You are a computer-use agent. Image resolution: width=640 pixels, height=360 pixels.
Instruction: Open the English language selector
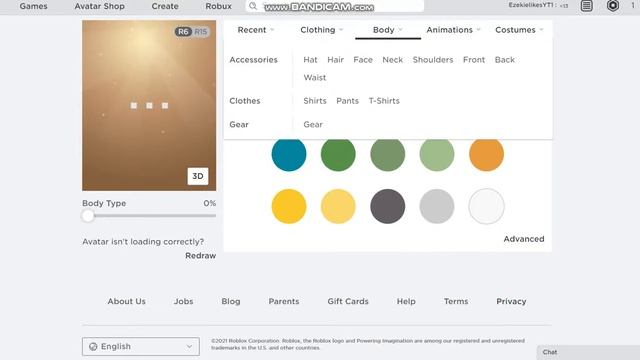pyautogui.click(x=141, y=347)
